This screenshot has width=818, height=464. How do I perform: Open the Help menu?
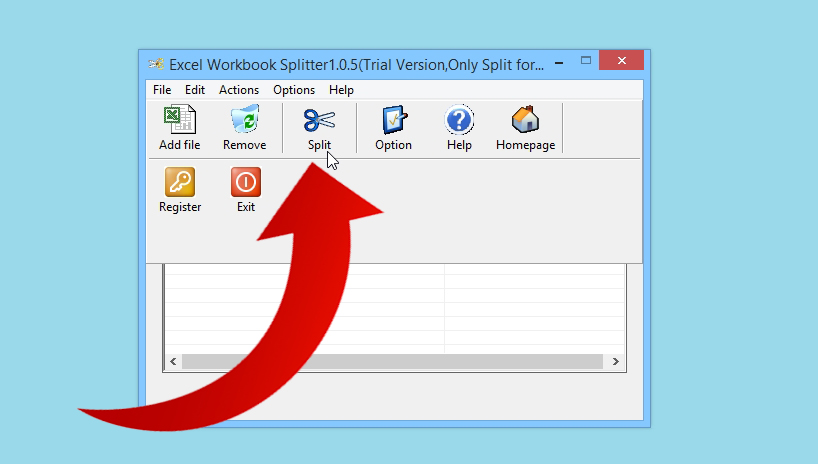pyautogui.click(x=342, y=90)
